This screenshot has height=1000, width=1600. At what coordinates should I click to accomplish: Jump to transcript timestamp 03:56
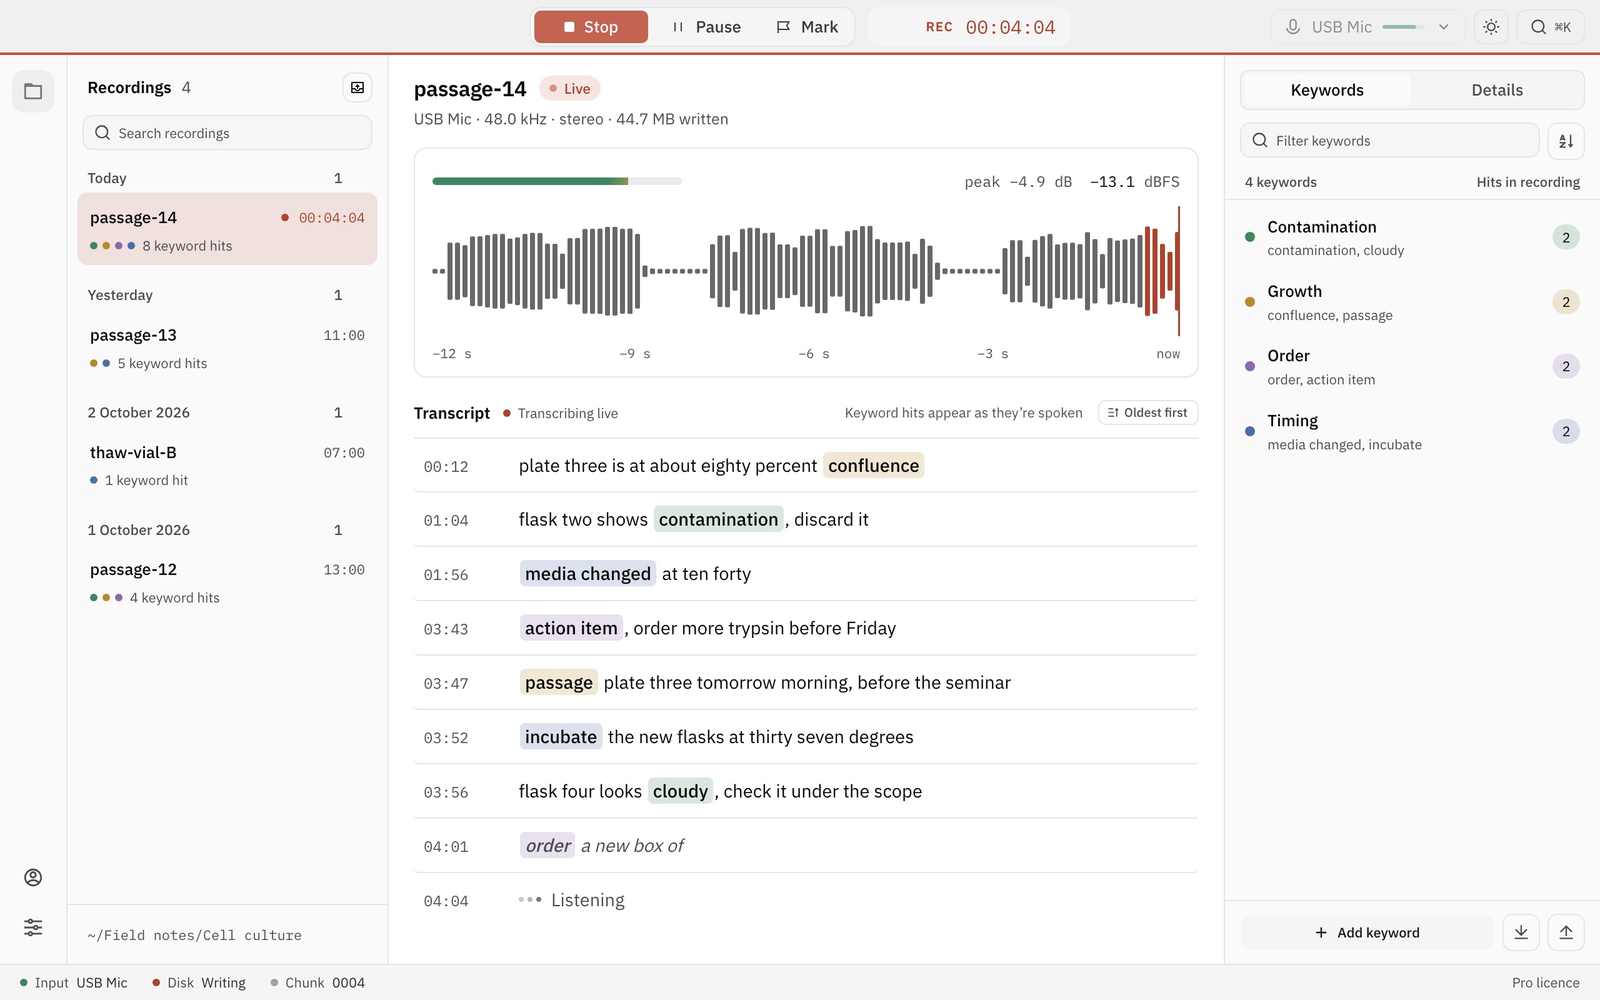click(446, 792)
